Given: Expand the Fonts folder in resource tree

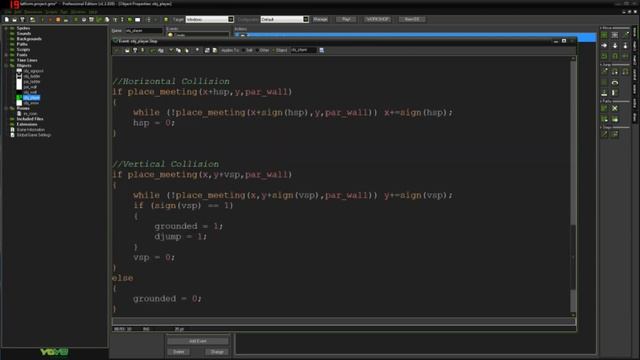Looking at the screenshot, I should pyautogui.click(x=6, y=55).
